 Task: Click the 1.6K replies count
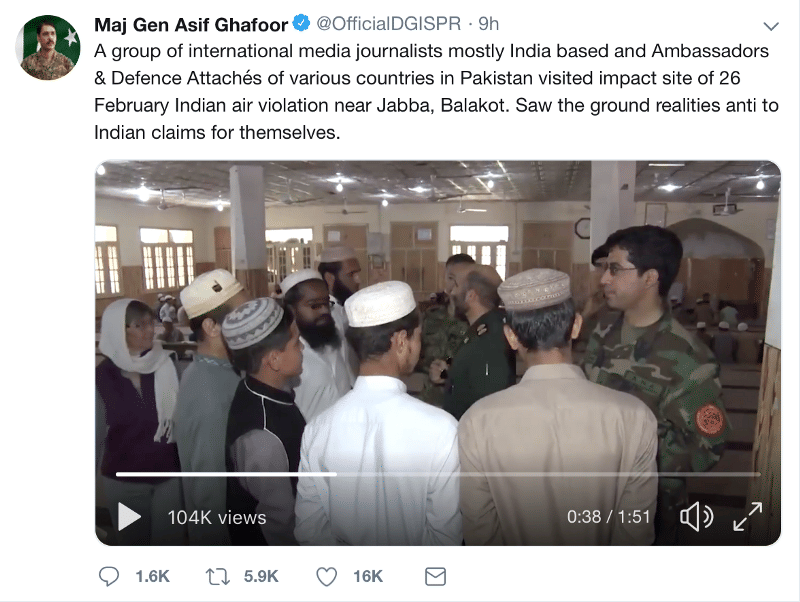pos(152,576)
